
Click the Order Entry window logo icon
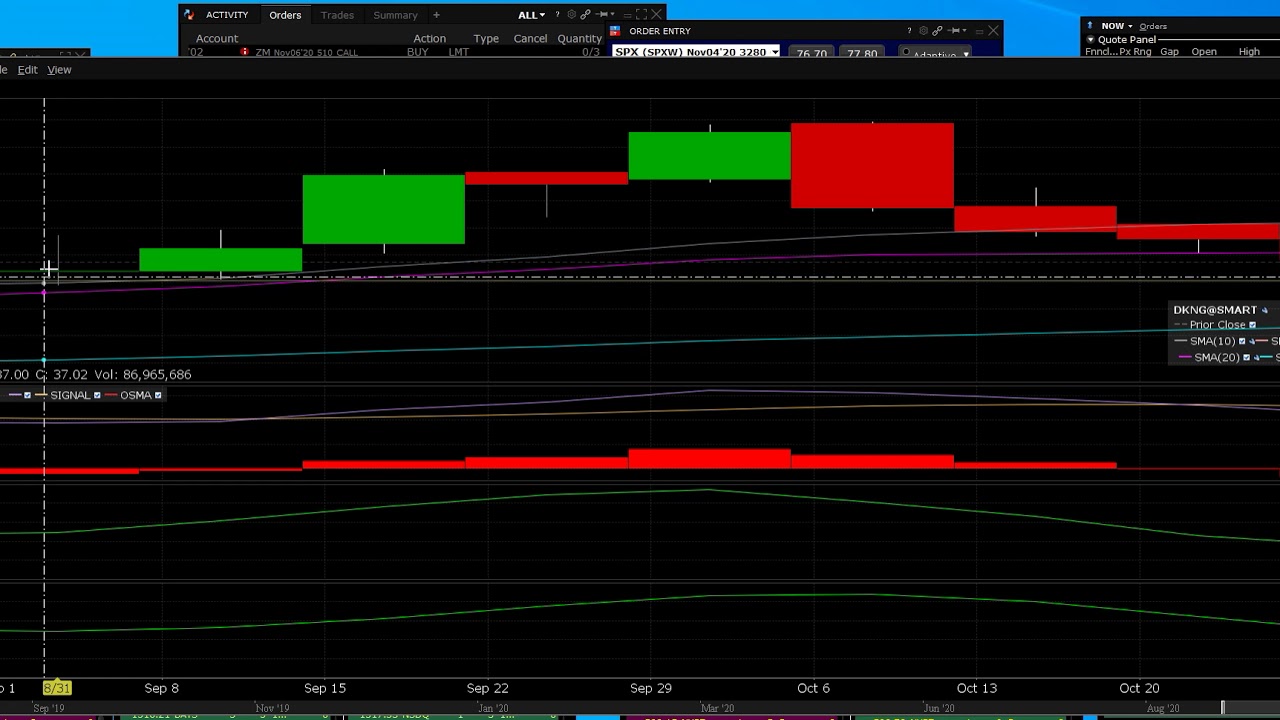click(x=615, y=31)
